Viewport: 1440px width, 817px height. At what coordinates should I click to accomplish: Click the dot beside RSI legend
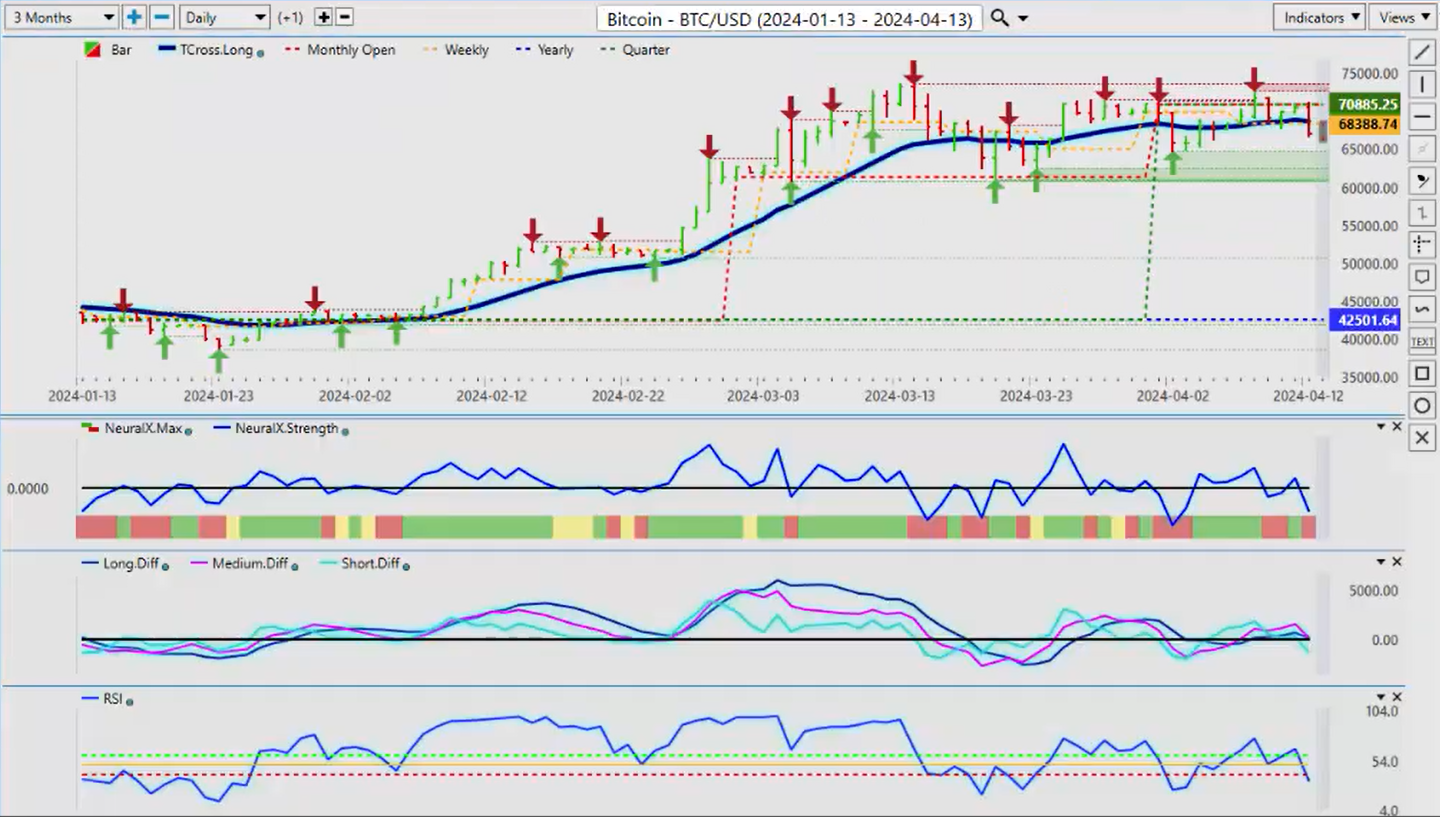[x=129, y=702]
